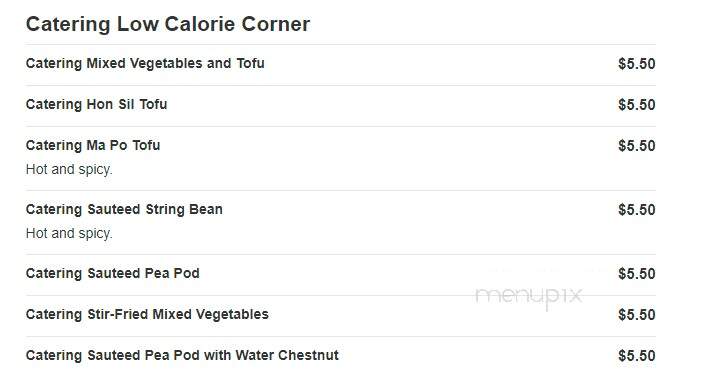Click the $5.50 price beside Ma Po Tofu

637,146
